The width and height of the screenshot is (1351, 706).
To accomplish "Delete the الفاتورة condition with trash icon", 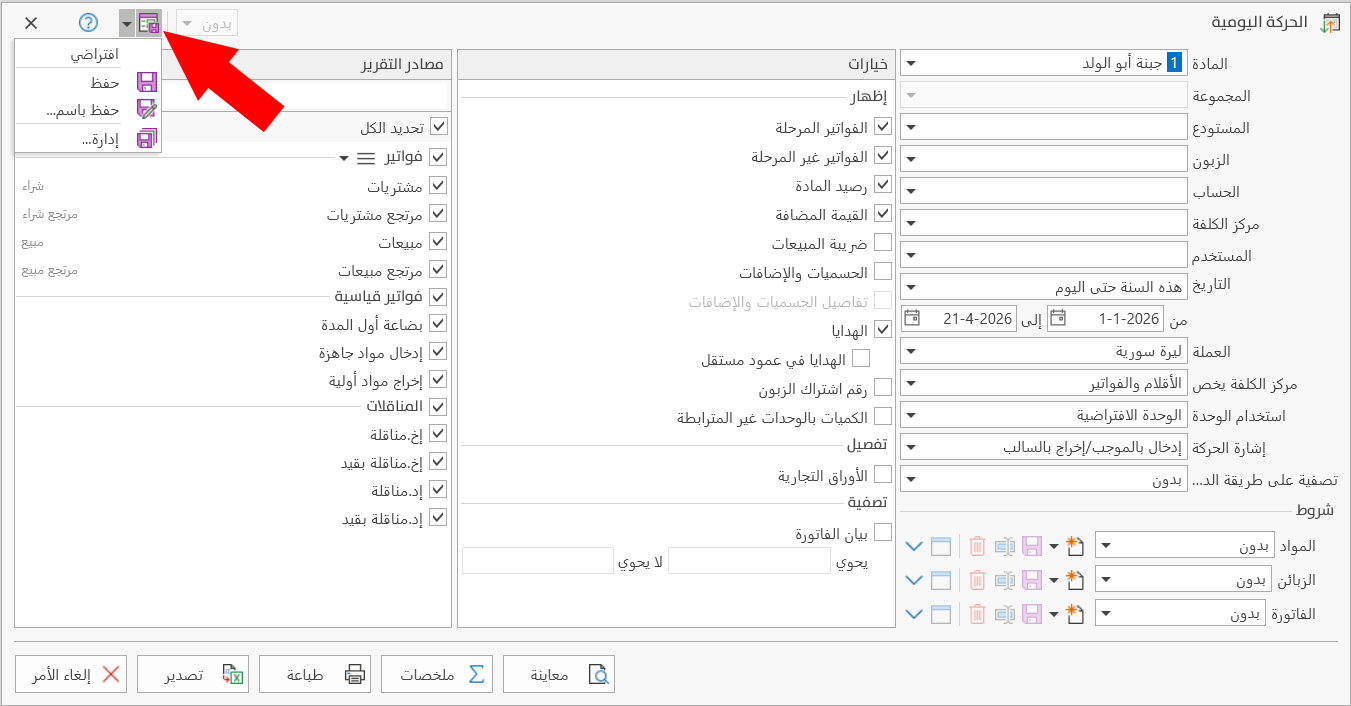I will (977, 614).
